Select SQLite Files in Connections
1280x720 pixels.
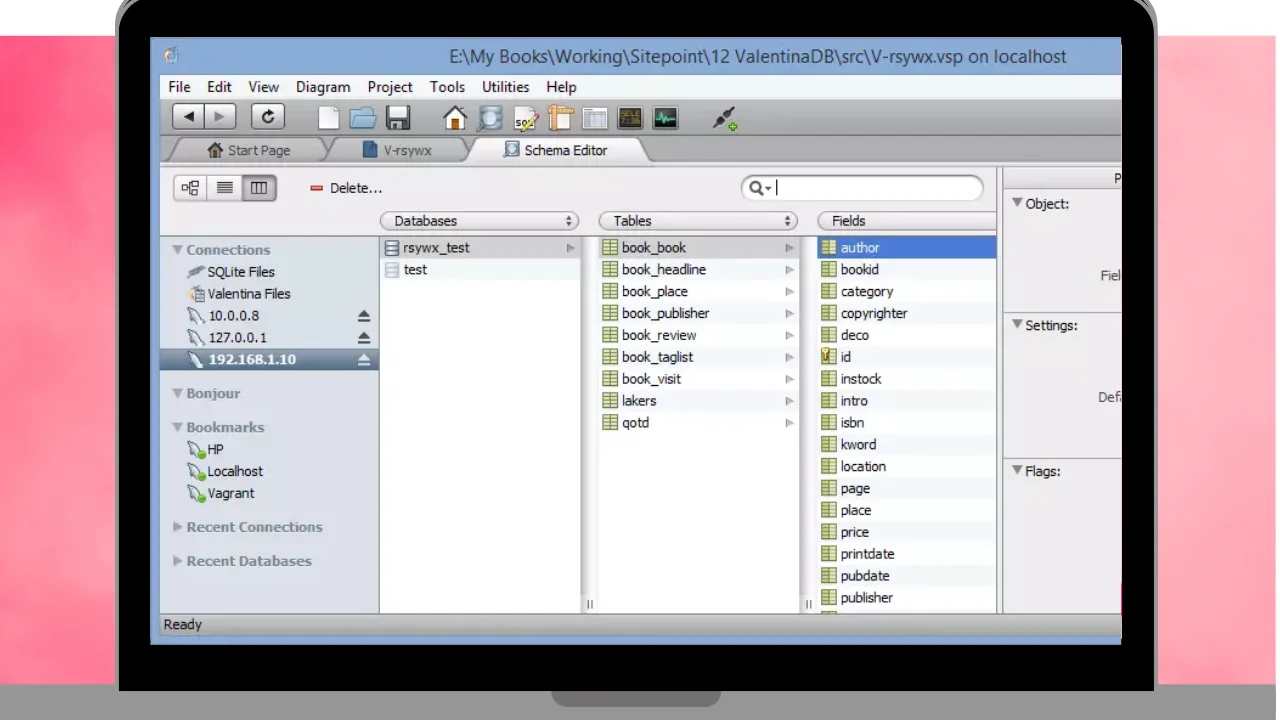coord(269,272)
